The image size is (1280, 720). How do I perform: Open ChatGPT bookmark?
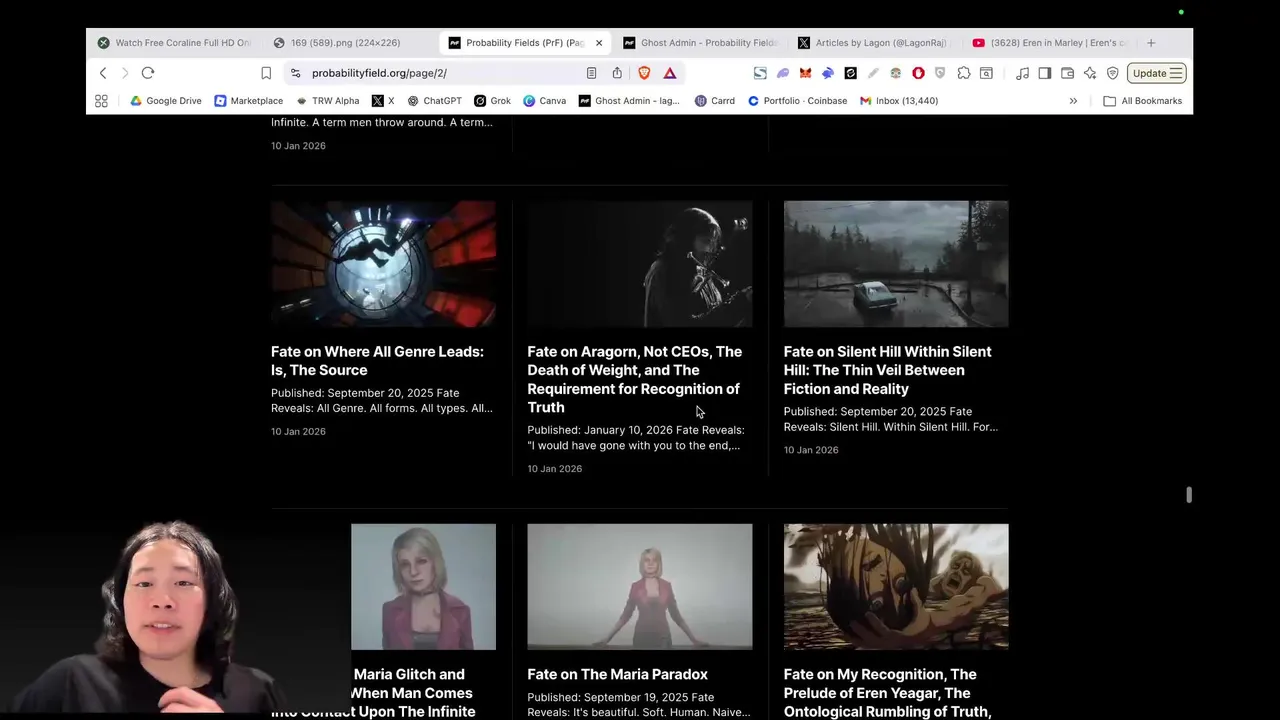coord(434,101)
